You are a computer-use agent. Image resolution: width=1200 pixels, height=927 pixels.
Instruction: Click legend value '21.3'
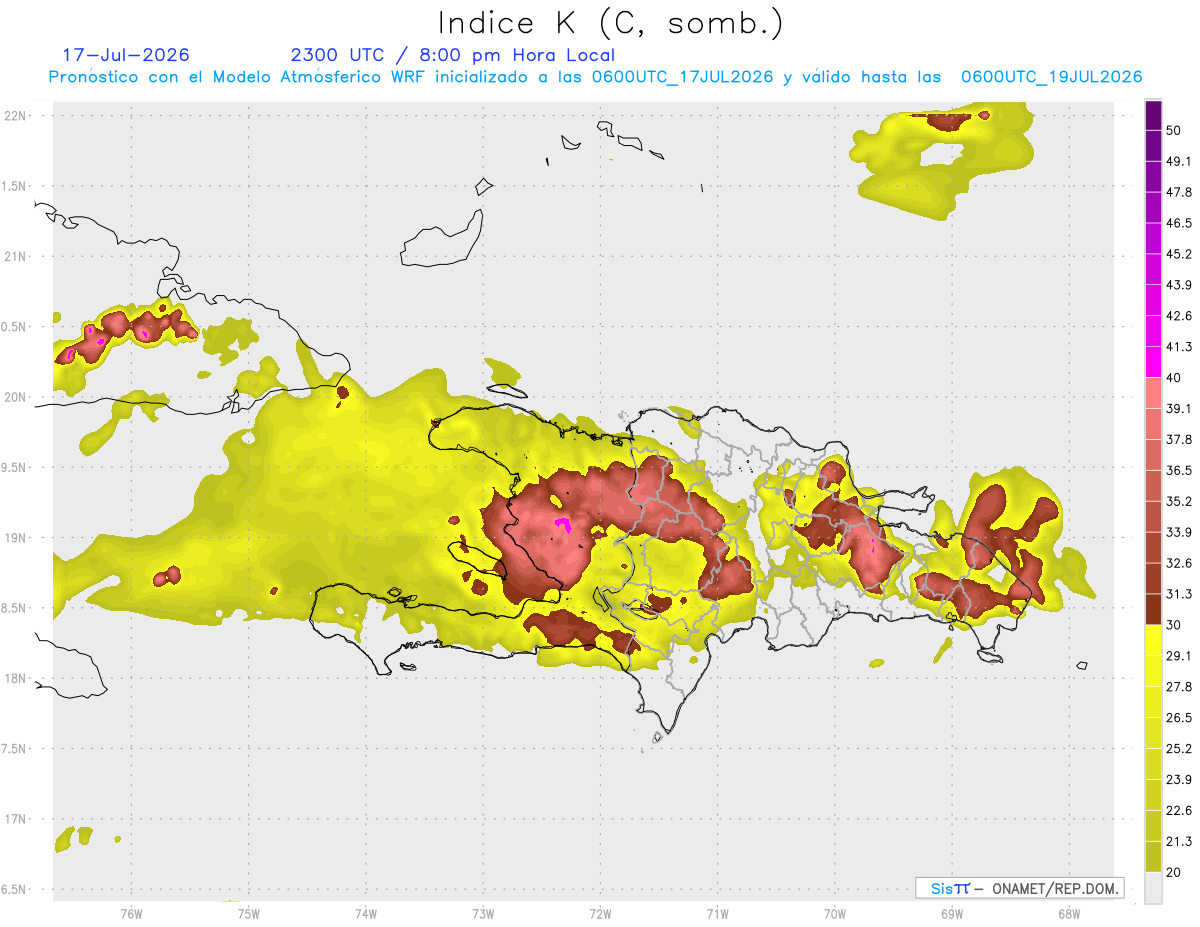(1179, 841)
